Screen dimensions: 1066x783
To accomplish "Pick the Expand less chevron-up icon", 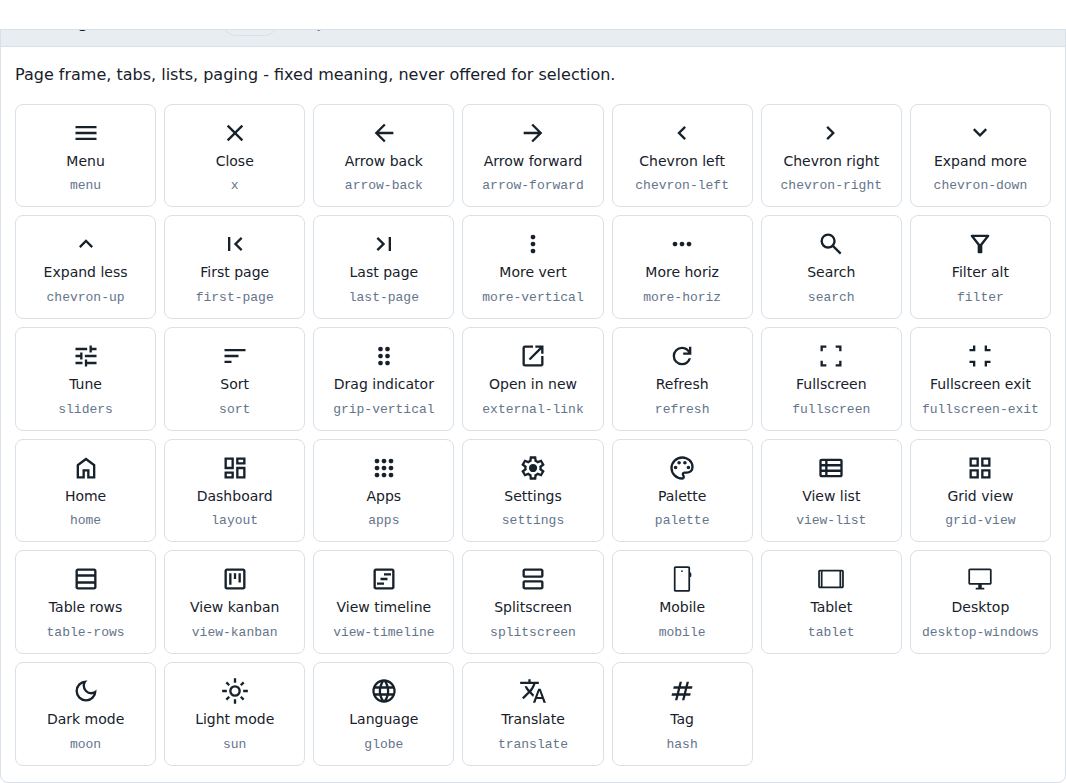I will [x=86, y=244].
